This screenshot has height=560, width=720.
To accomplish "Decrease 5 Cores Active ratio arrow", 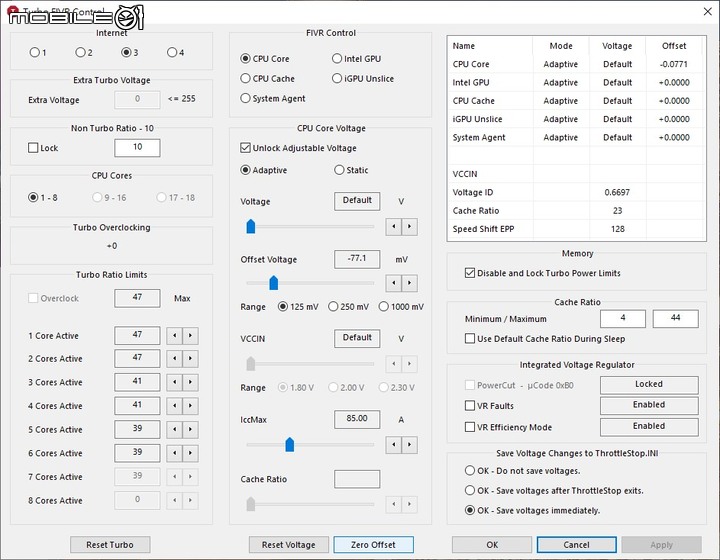I will (174, 430).
